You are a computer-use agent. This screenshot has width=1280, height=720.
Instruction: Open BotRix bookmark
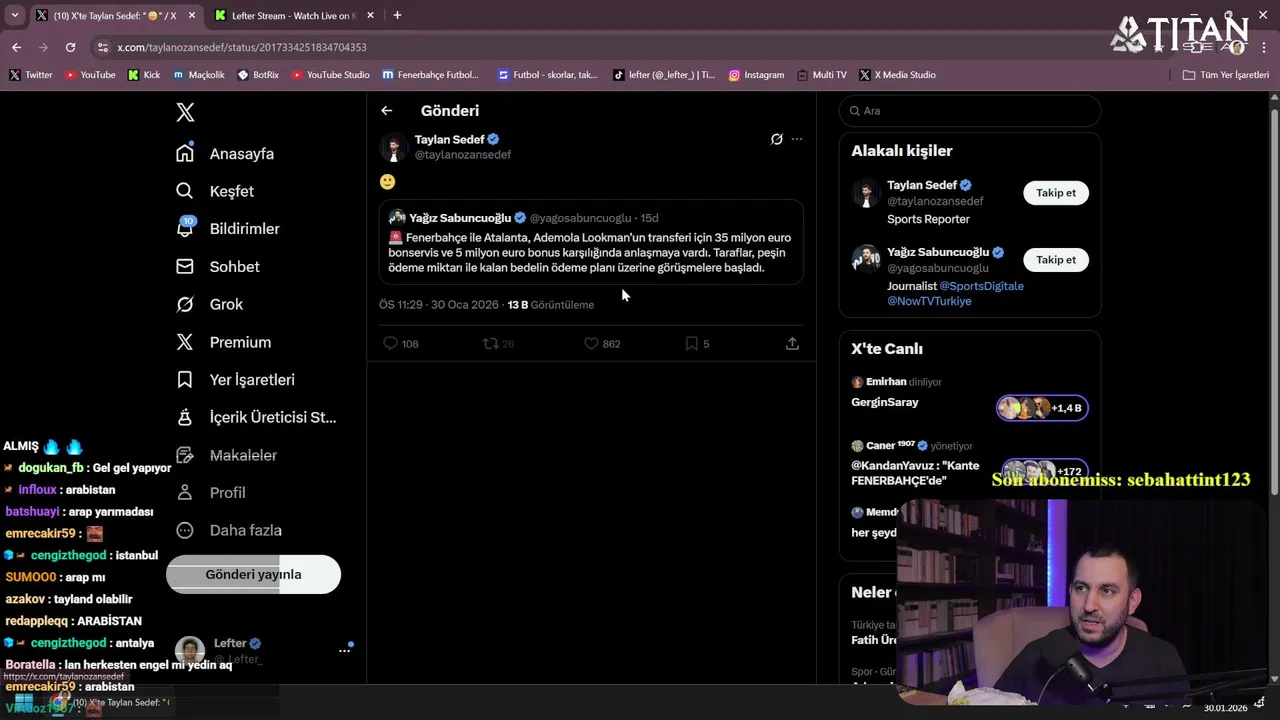pos(258,75)
